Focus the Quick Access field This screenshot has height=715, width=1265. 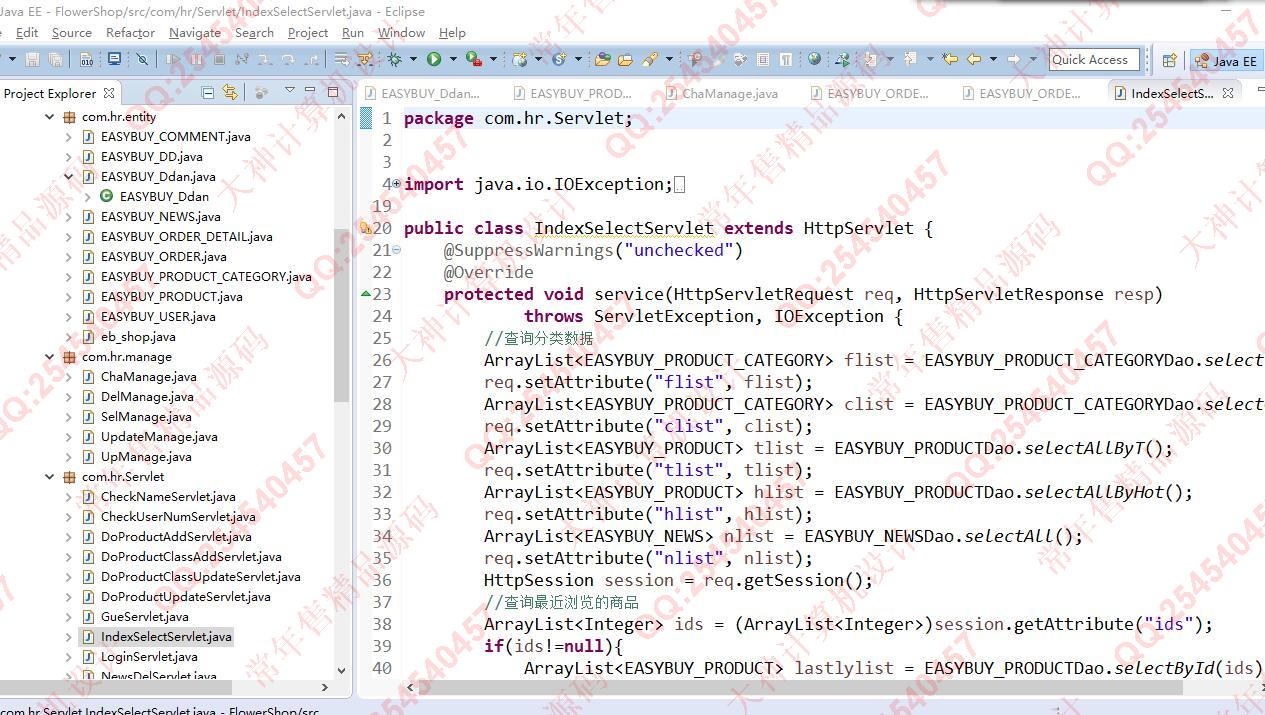click(1094, 59)
